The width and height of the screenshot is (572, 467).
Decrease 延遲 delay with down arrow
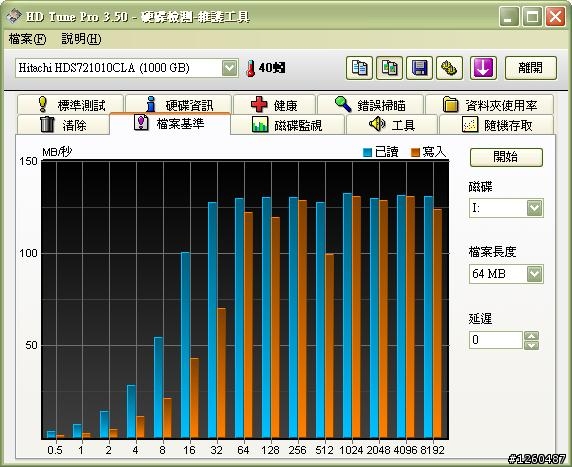[532, 345]
